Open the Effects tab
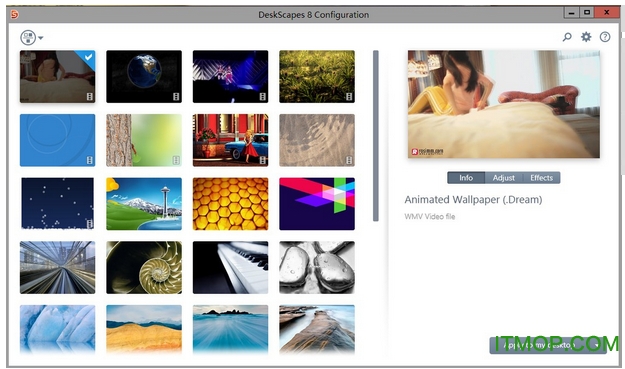This screenshot has width=625, height=369. coord(541,178)
